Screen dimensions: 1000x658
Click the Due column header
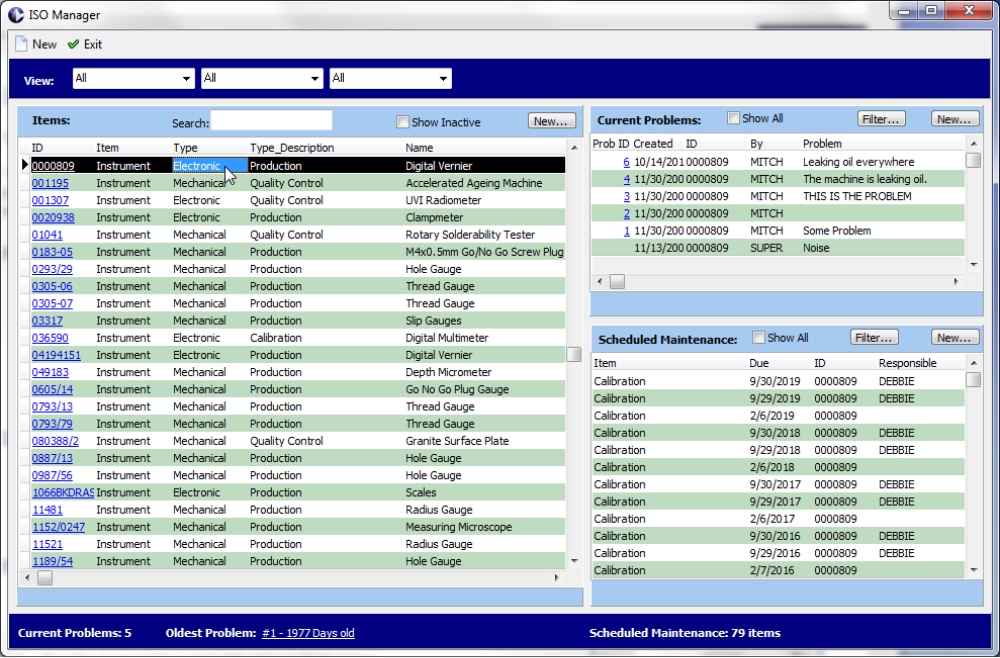(759, 363)
